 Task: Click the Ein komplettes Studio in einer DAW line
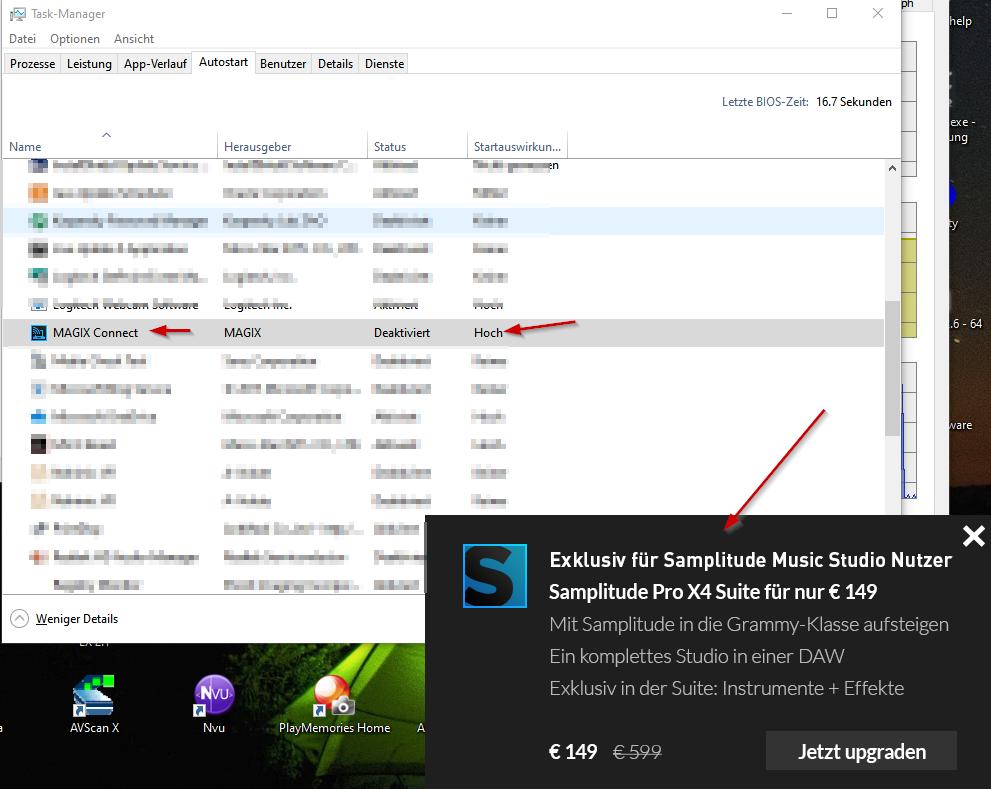(696, 656)
